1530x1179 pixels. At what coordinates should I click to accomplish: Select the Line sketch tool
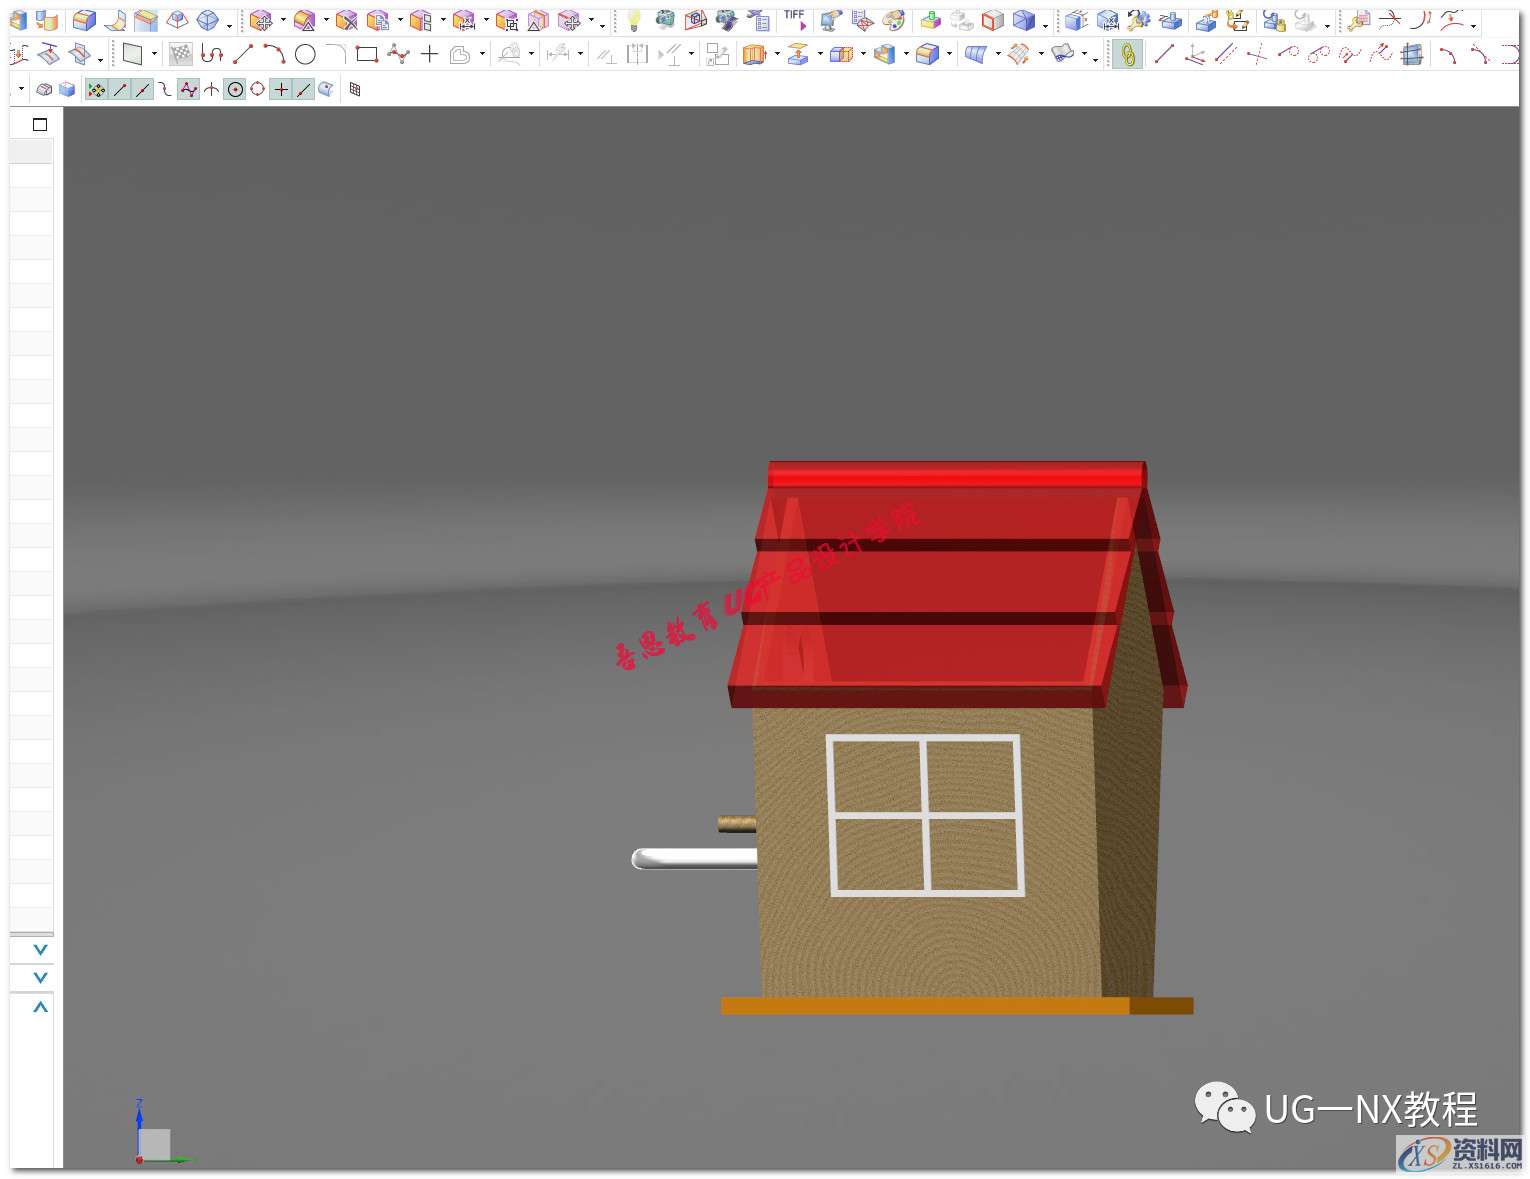[243, 54]
